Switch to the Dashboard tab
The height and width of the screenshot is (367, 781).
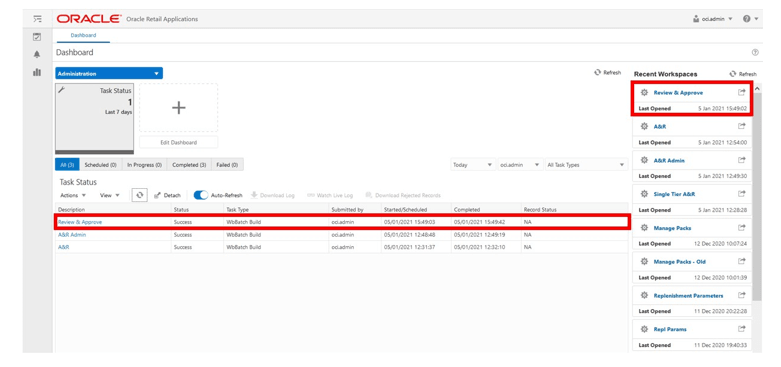83,35
